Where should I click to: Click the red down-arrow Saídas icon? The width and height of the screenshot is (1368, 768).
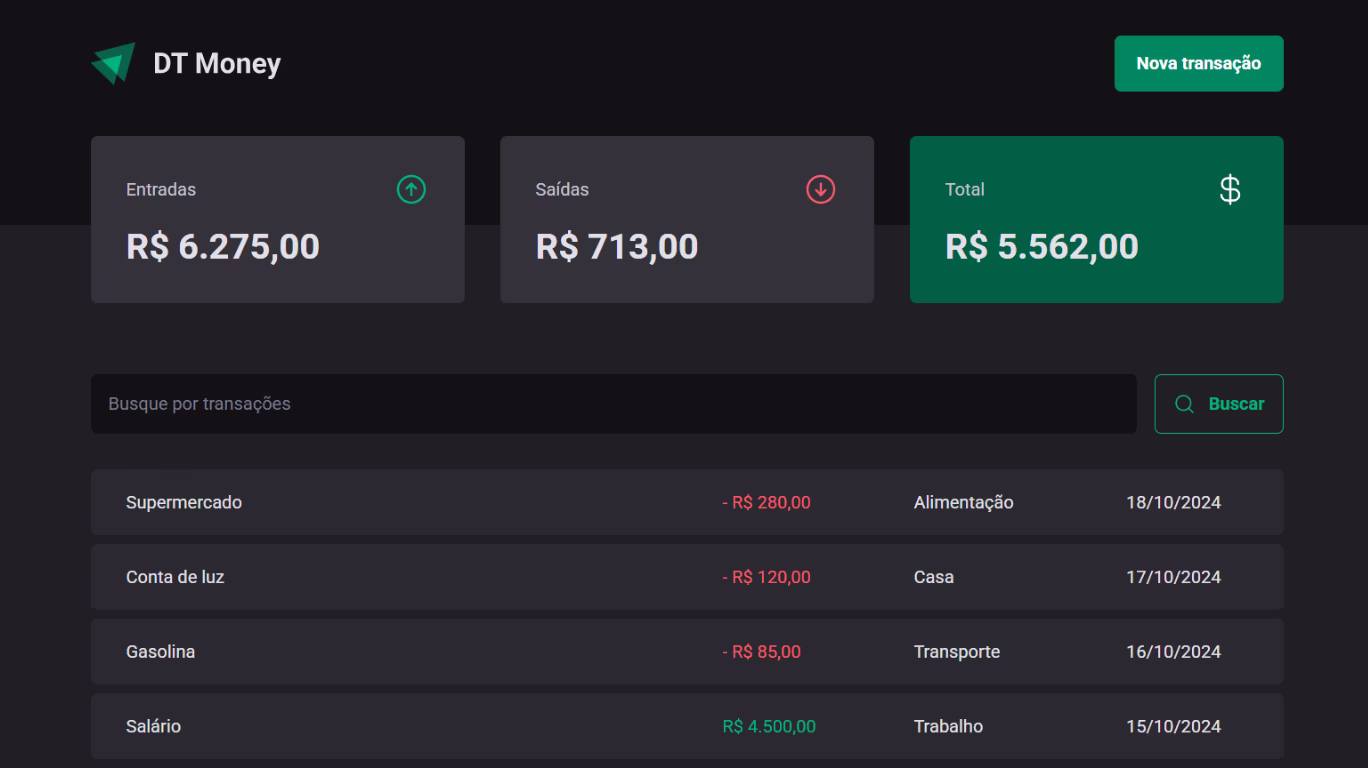pos(821,189)
